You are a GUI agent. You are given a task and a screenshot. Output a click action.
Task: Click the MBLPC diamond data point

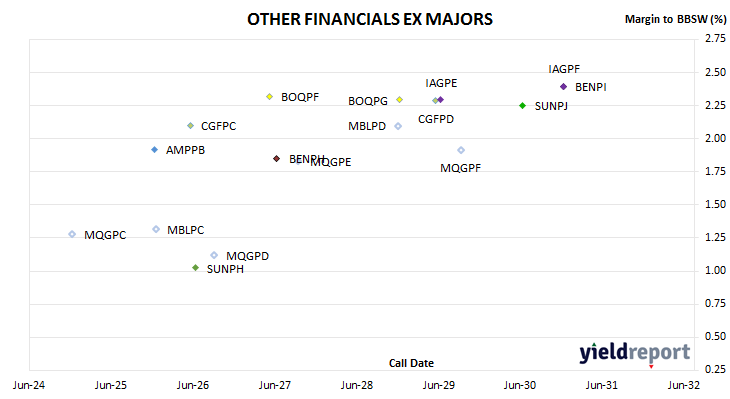[156, 229]
